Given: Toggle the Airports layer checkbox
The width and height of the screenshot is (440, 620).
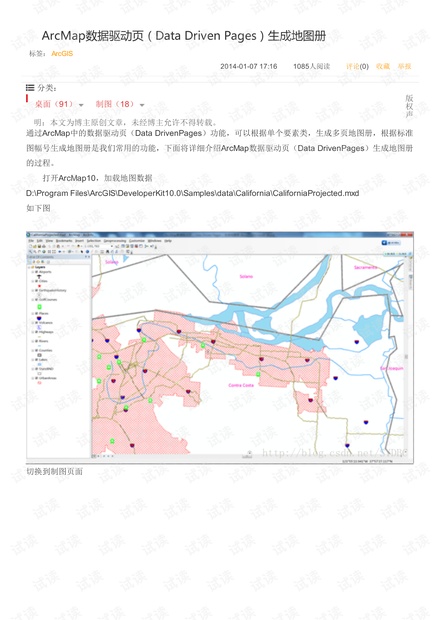Looking at the screenshot, I should tap(36, 272).
